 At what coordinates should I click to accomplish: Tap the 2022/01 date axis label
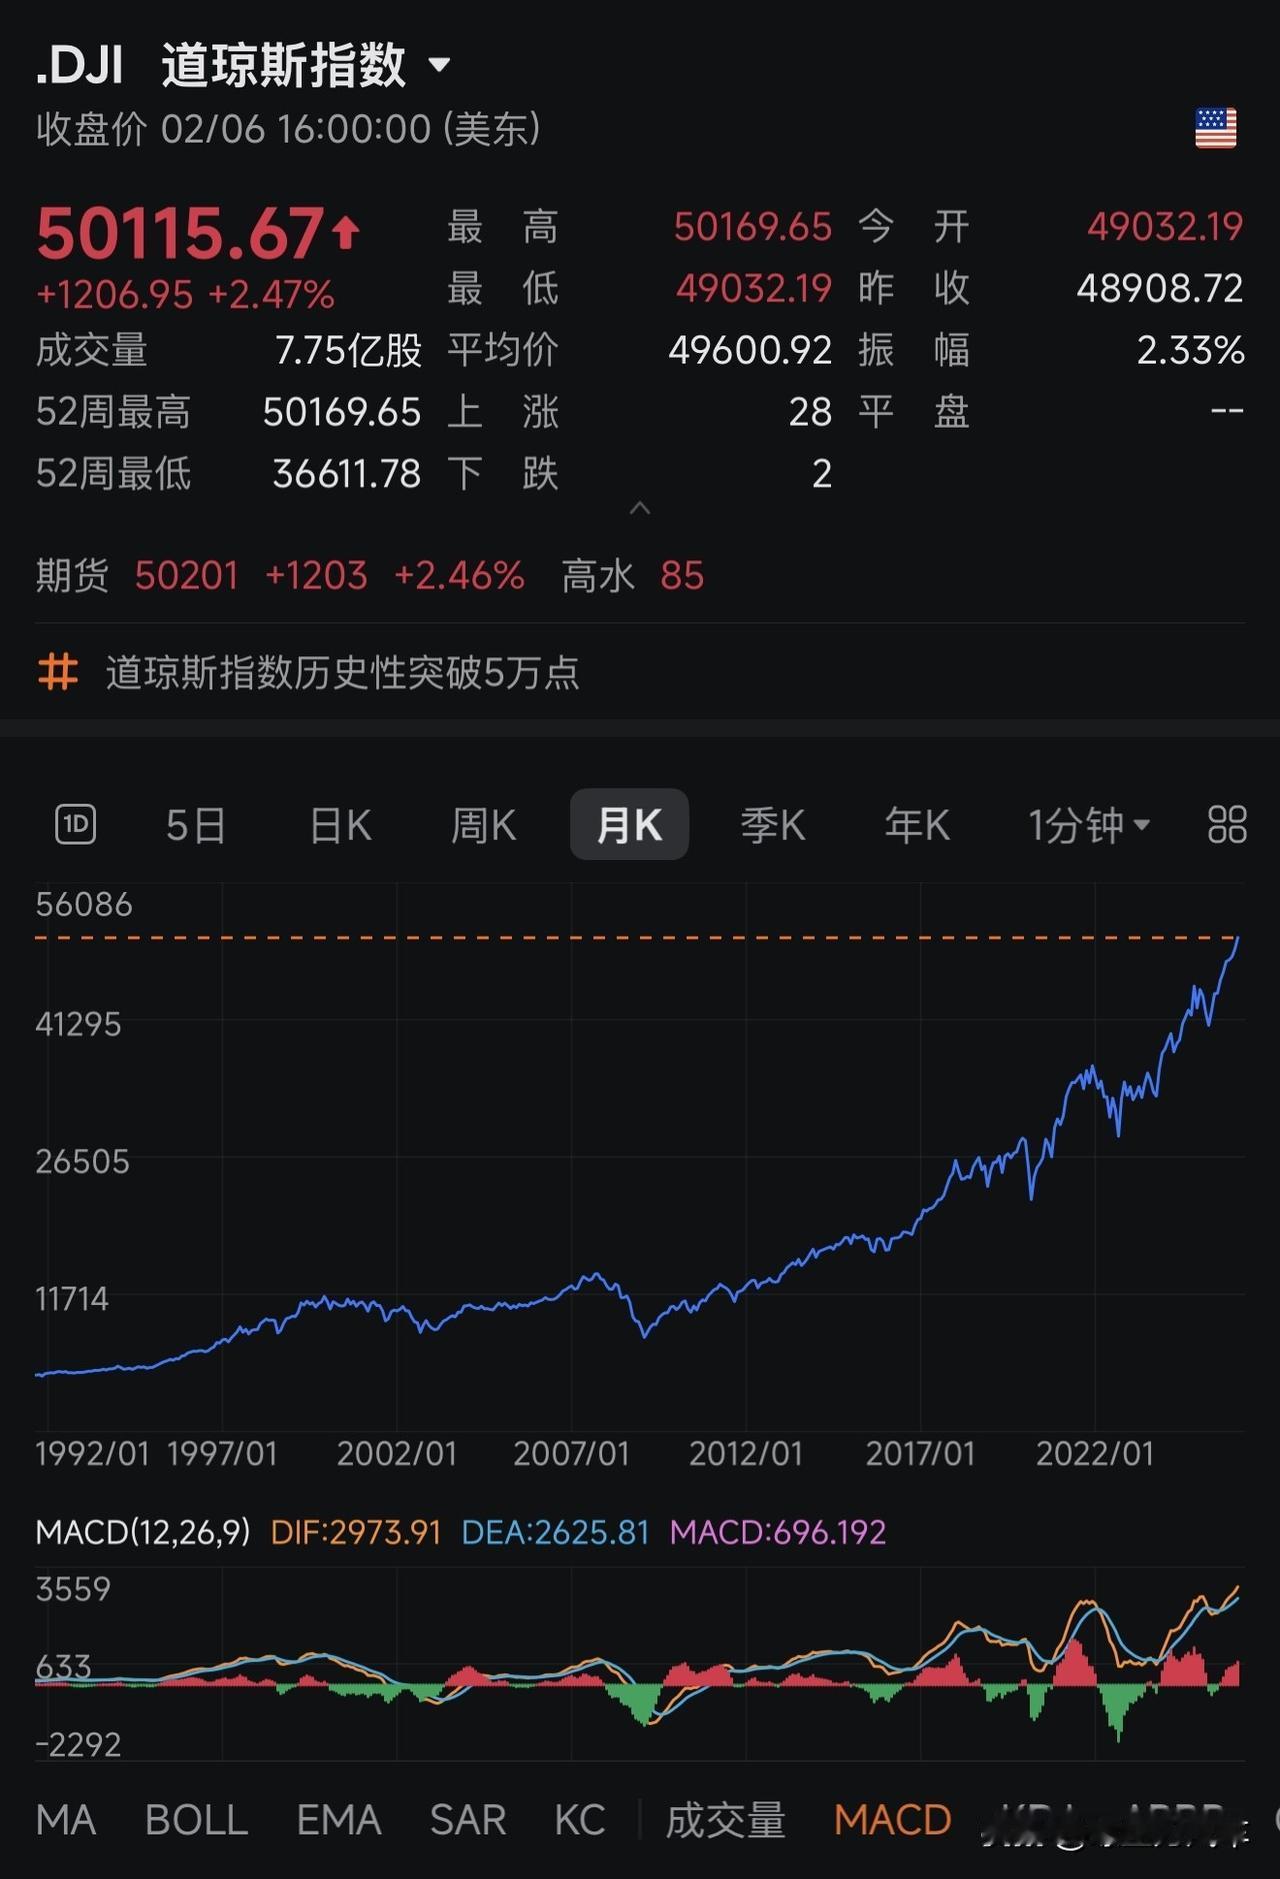(x=1095, y=1453)
